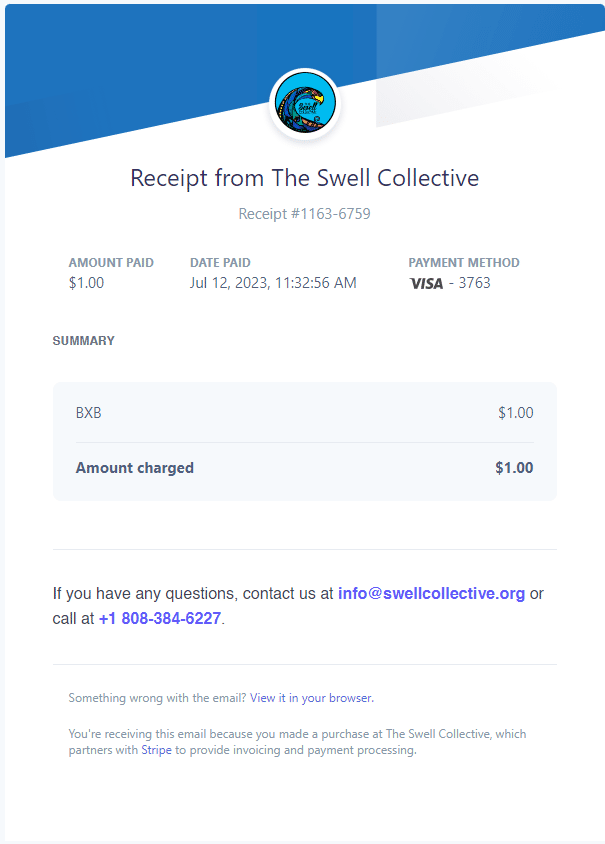The height and width of the screenshot is (844, 605).
Task: Click the "Receipt from The Swell Collective" heading
Action: point(305,178)
